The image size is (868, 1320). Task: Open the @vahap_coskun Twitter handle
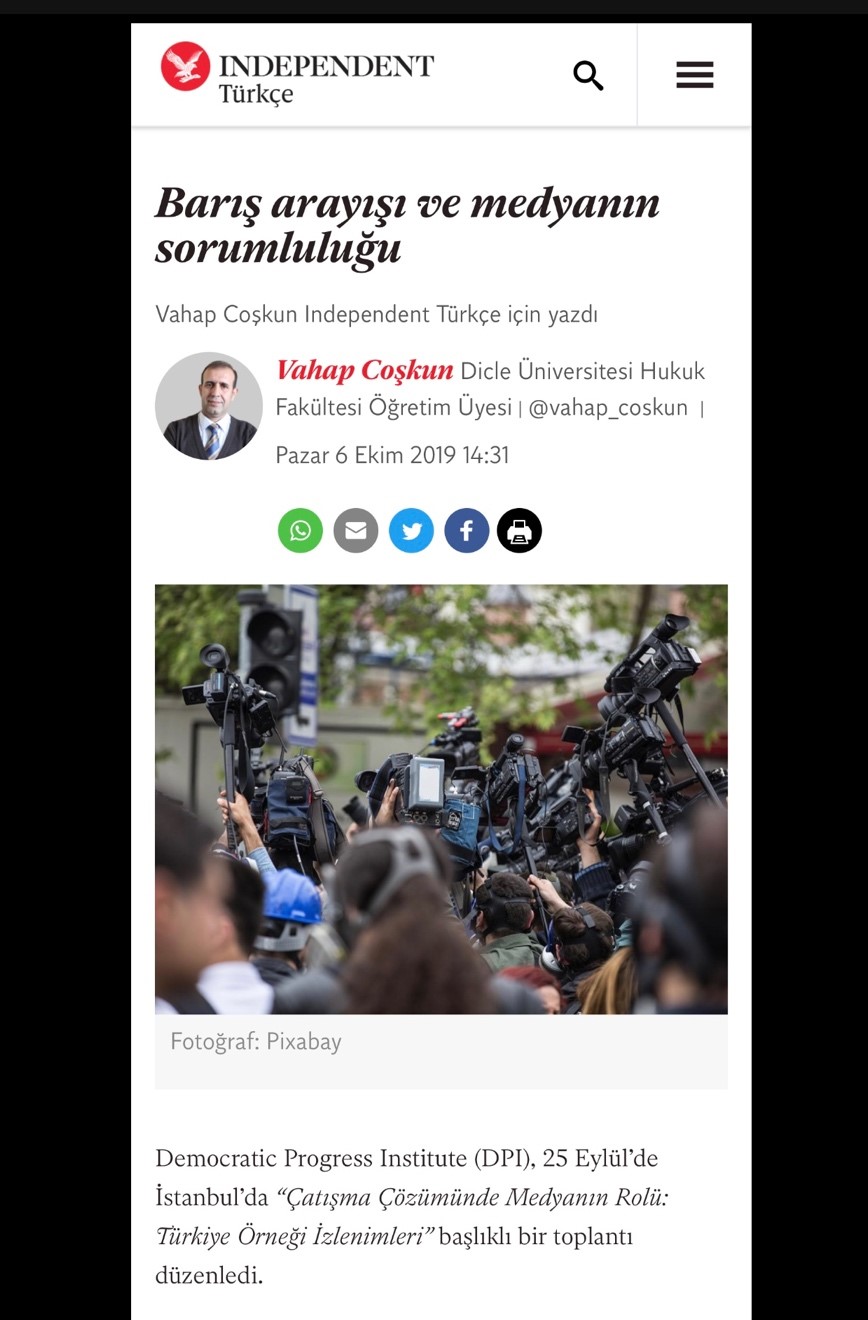(x=608, y=408)
